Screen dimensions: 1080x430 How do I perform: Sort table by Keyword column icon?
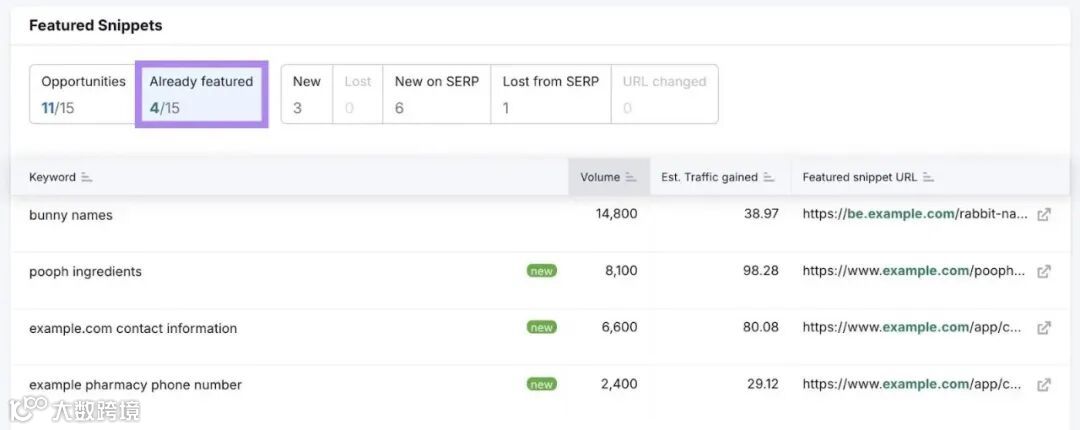tap(87, 178)
